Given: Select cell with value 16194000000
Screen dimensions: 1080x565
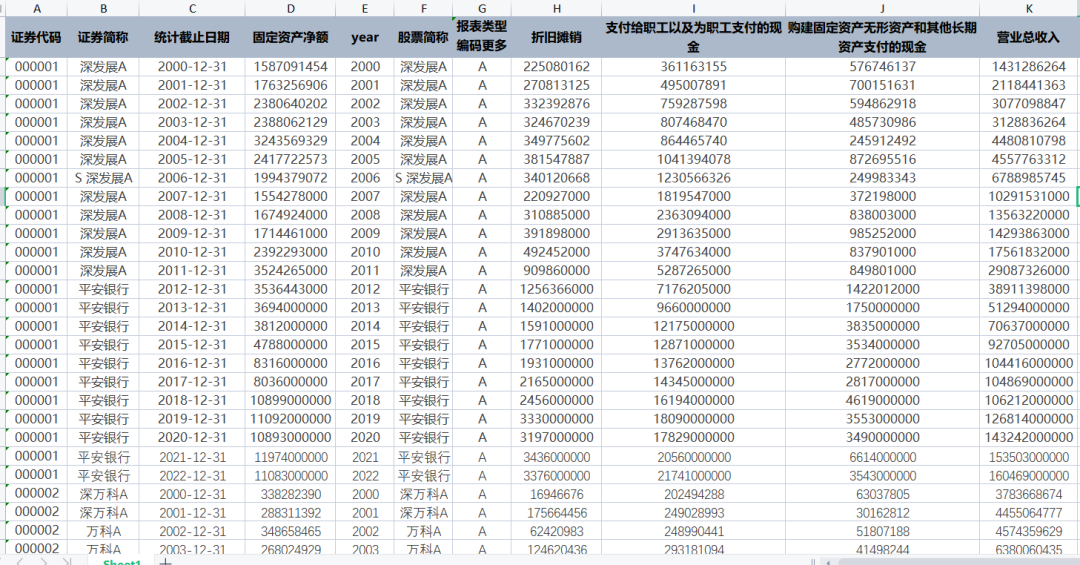Looking at the screenshot, I should (693, 401).
